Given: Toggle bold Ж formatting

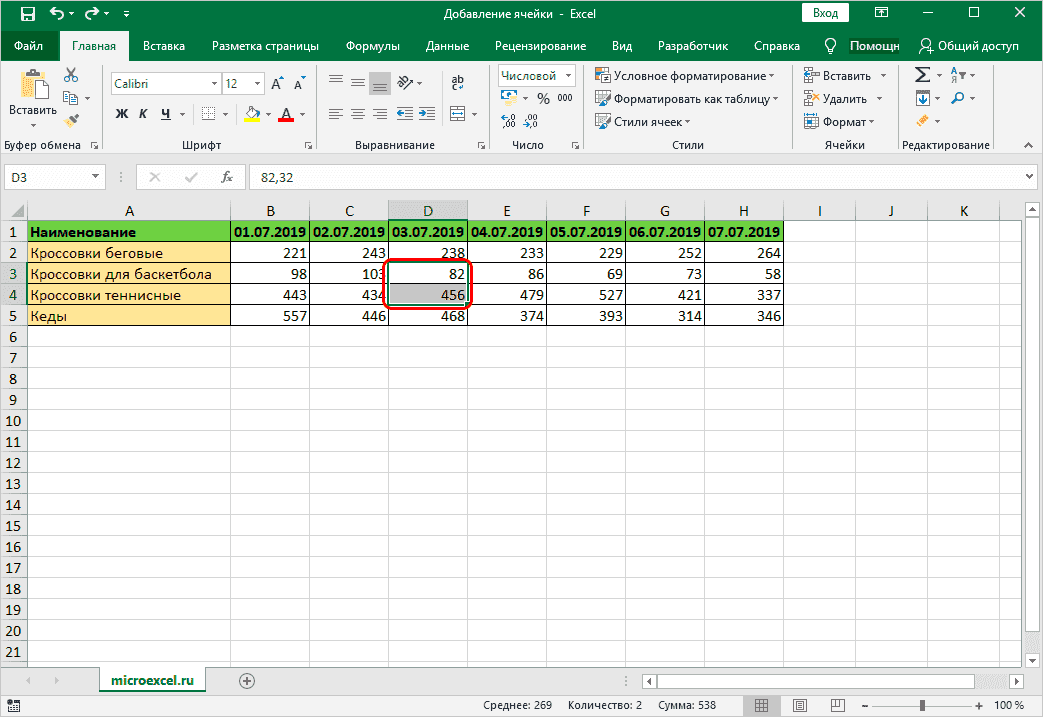Looking at the screenshot, I should (x=122, y=114).
